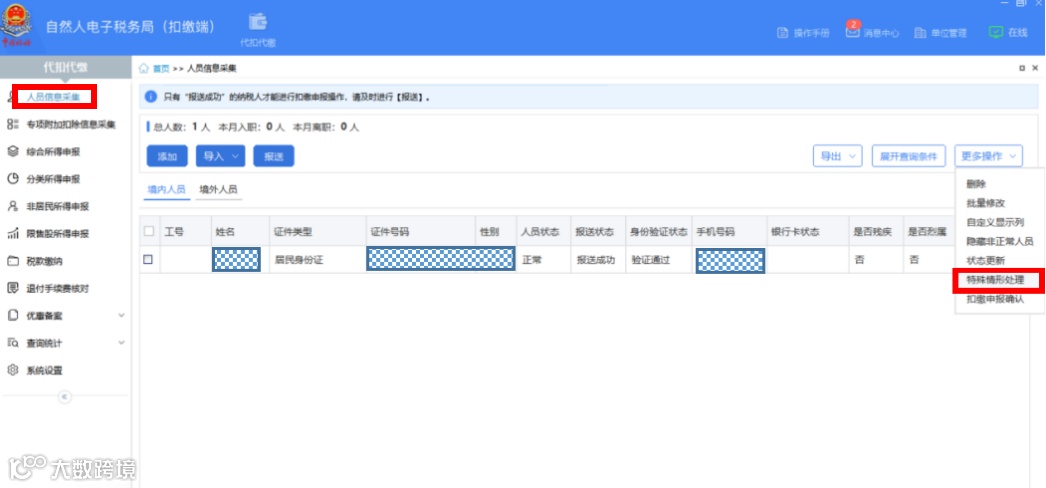Click the 代扣代缴 sidebar heading
Screen dimensions: 1046x488
pos(65,67)
